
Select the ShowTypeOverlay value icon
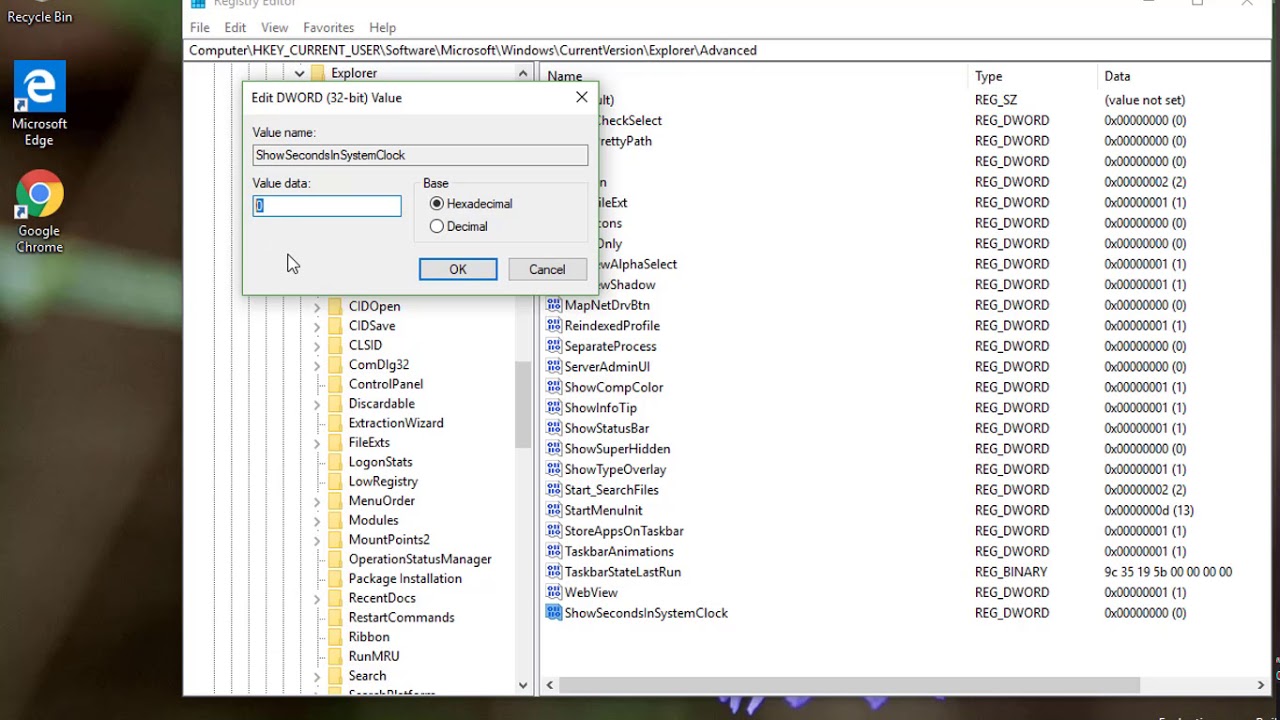coord(553,469)
